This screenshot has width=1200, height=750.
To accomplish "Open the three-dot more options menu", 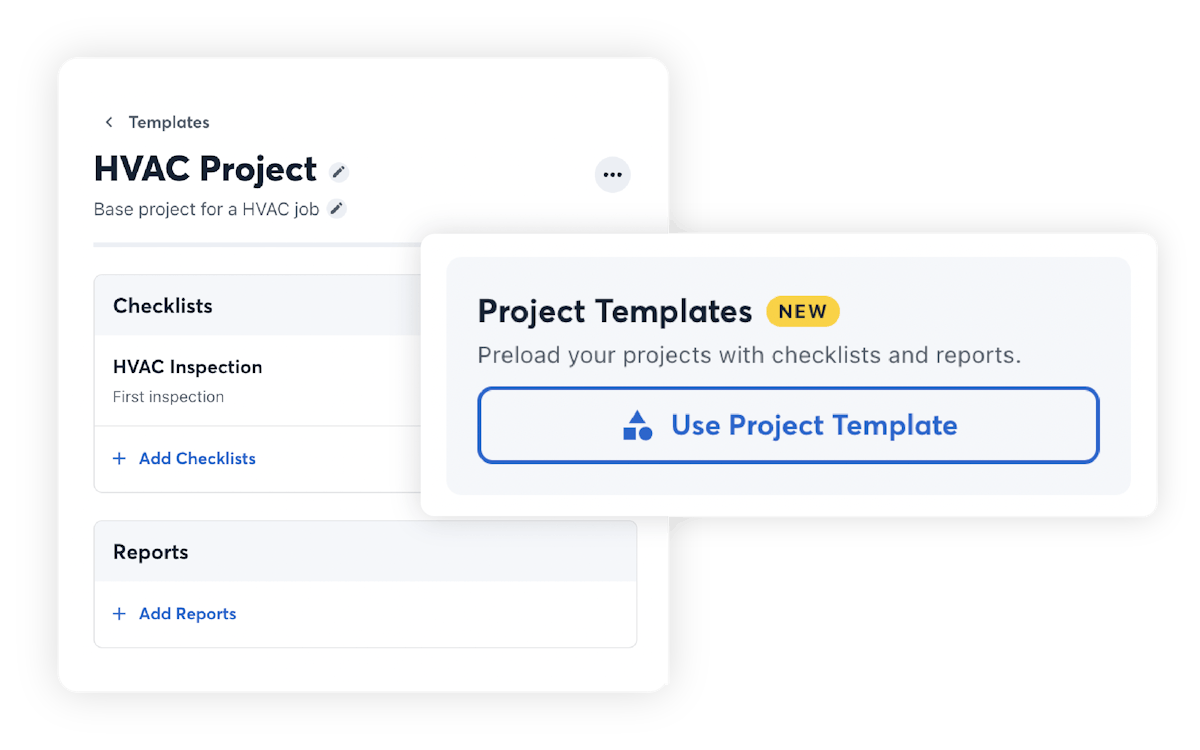I will tap(613, 175).
